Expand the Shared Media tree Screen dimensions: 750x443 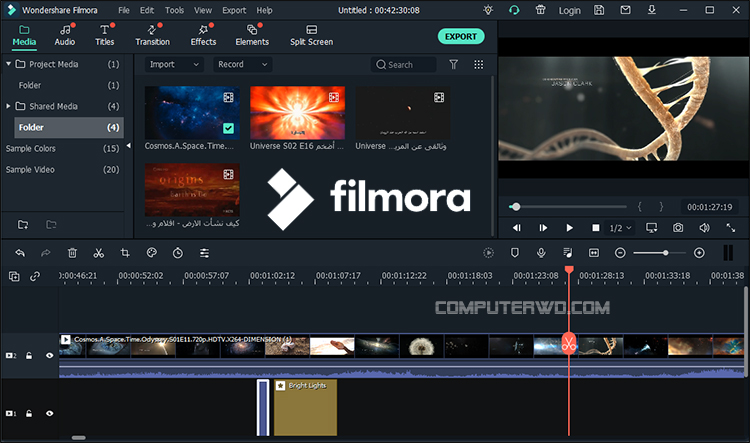(x=8, y=106)
